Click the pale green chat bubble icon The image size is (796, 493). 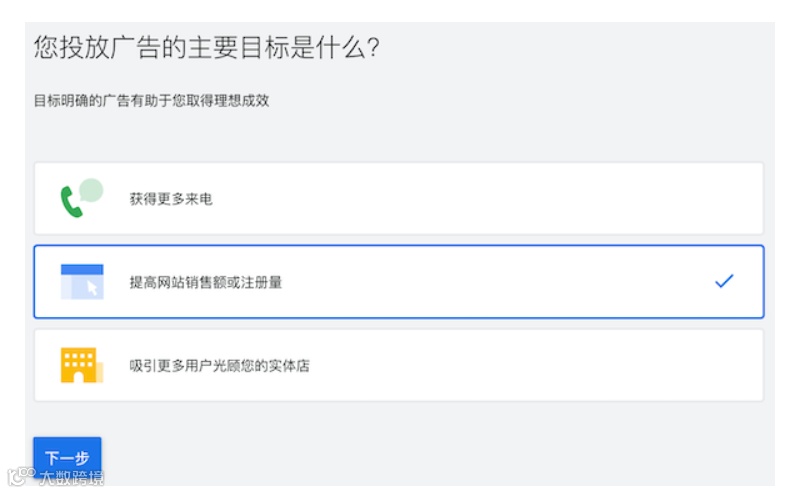91,189
